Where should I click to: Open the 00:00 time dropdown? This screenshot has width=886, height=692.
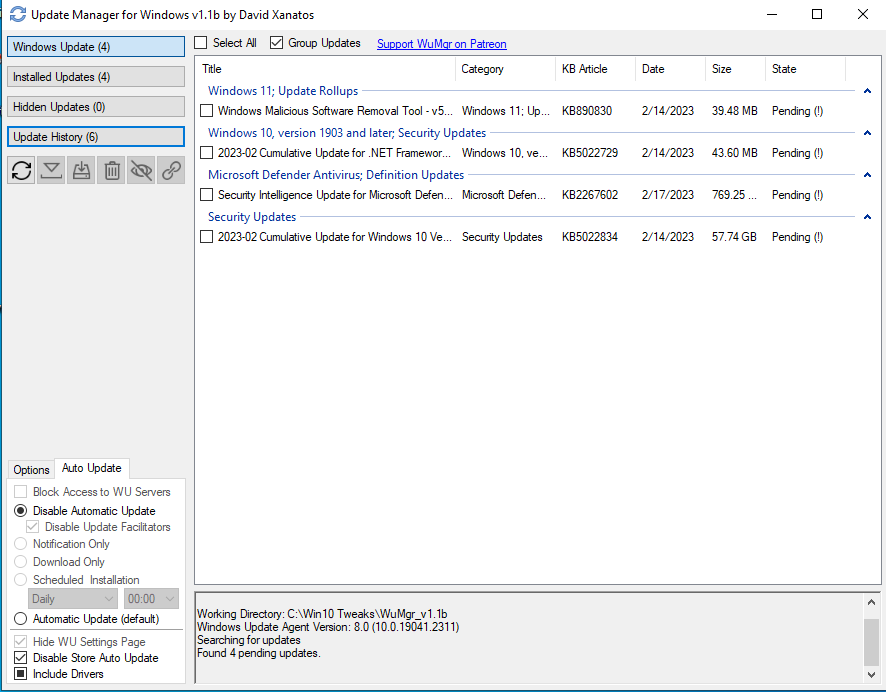pyautogui.click(x=151, y=599)
